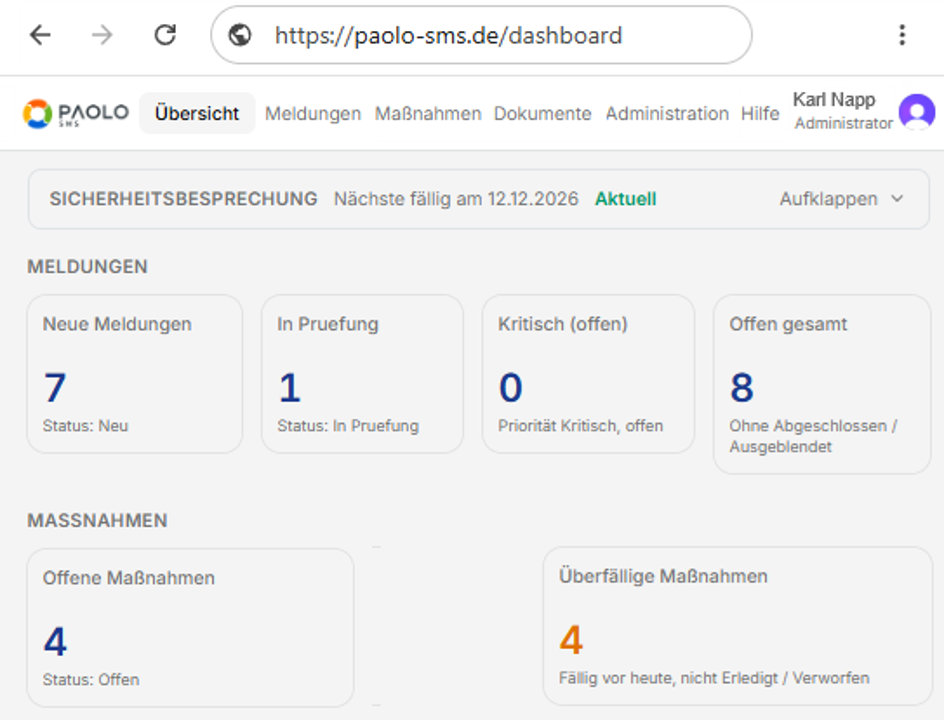Click the Sicherheitsbesprechung heading

tap(183, 199)
